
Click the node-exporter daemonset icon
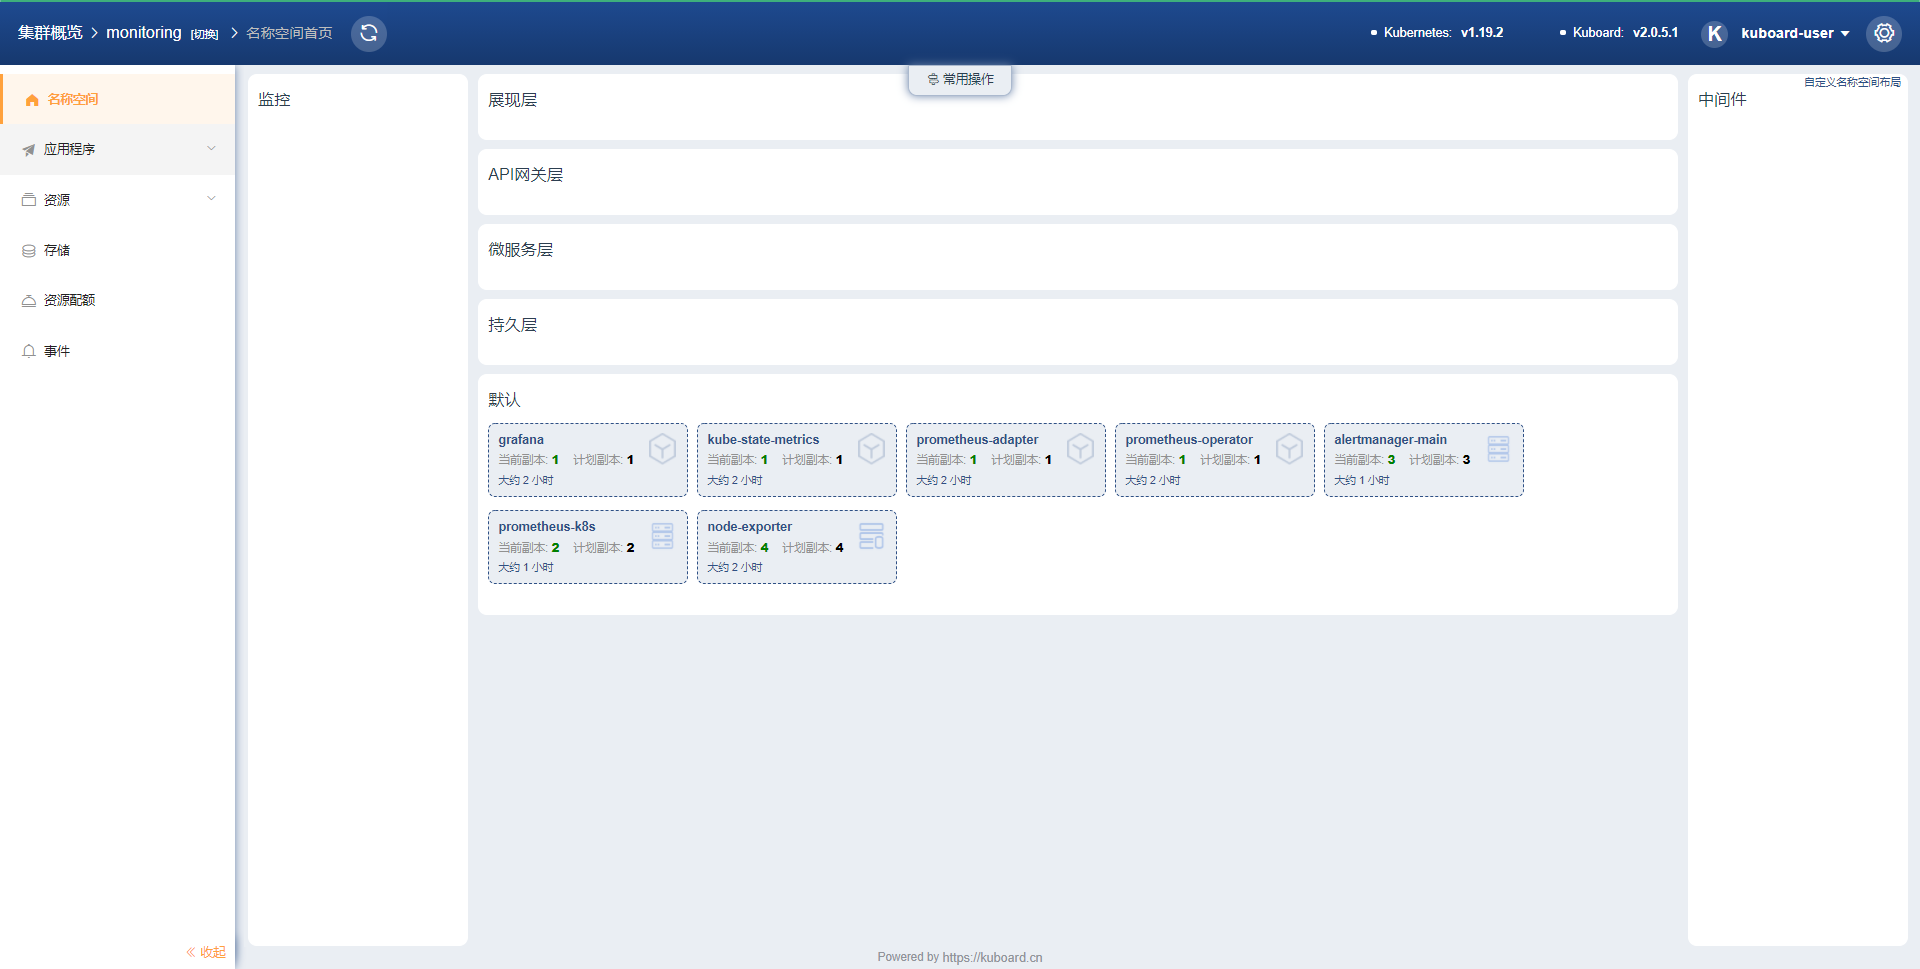tap(871, 536)
